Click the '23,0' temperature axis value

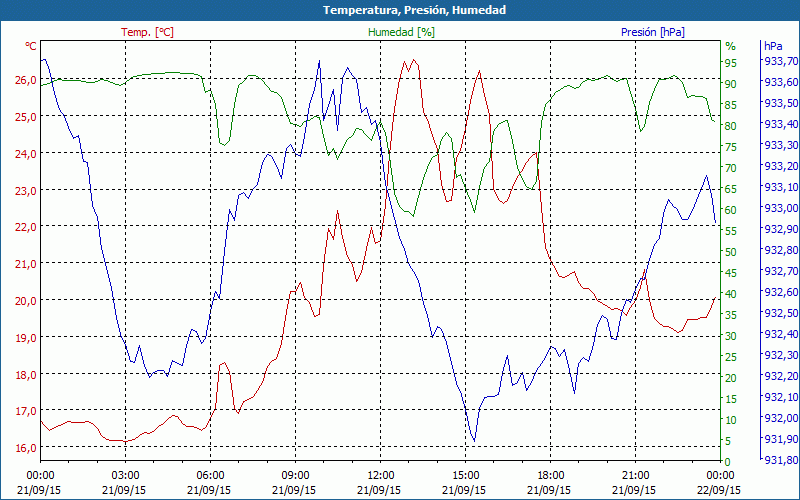coord(27,190)
